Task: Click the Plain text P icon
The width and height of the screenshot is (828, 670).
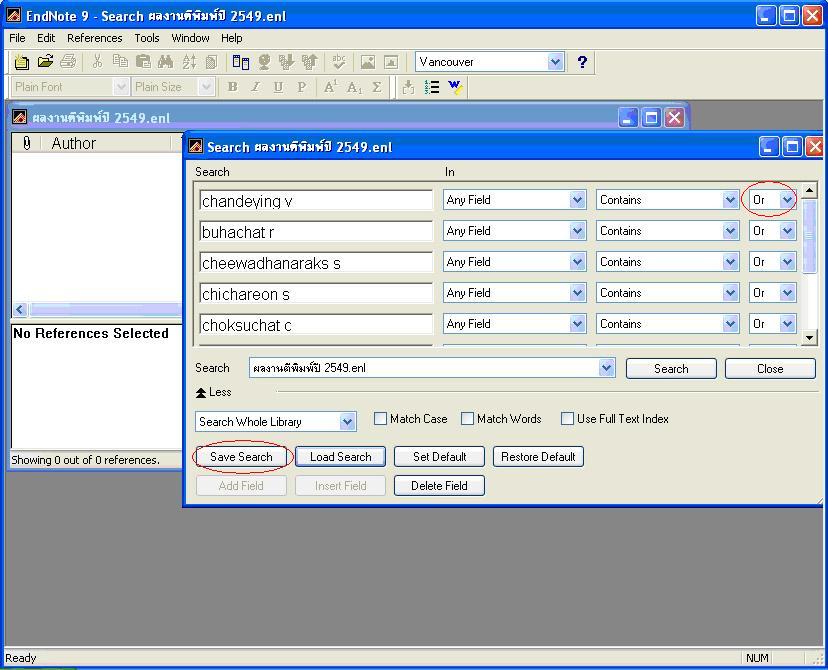Action: (302, 87)
